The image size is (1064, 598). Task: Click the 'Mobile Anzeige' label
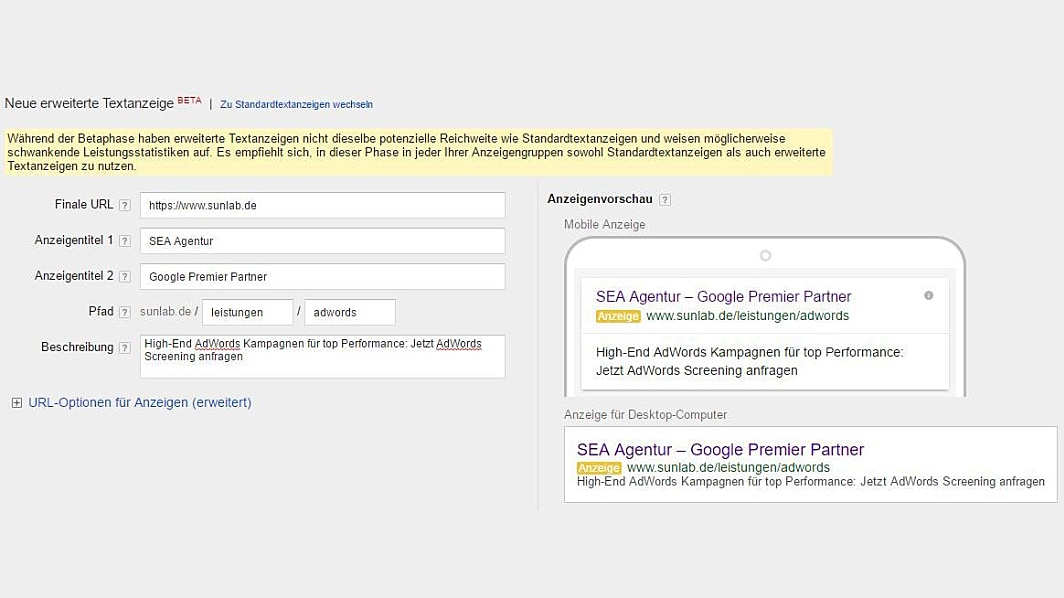(x=605, y=225)
